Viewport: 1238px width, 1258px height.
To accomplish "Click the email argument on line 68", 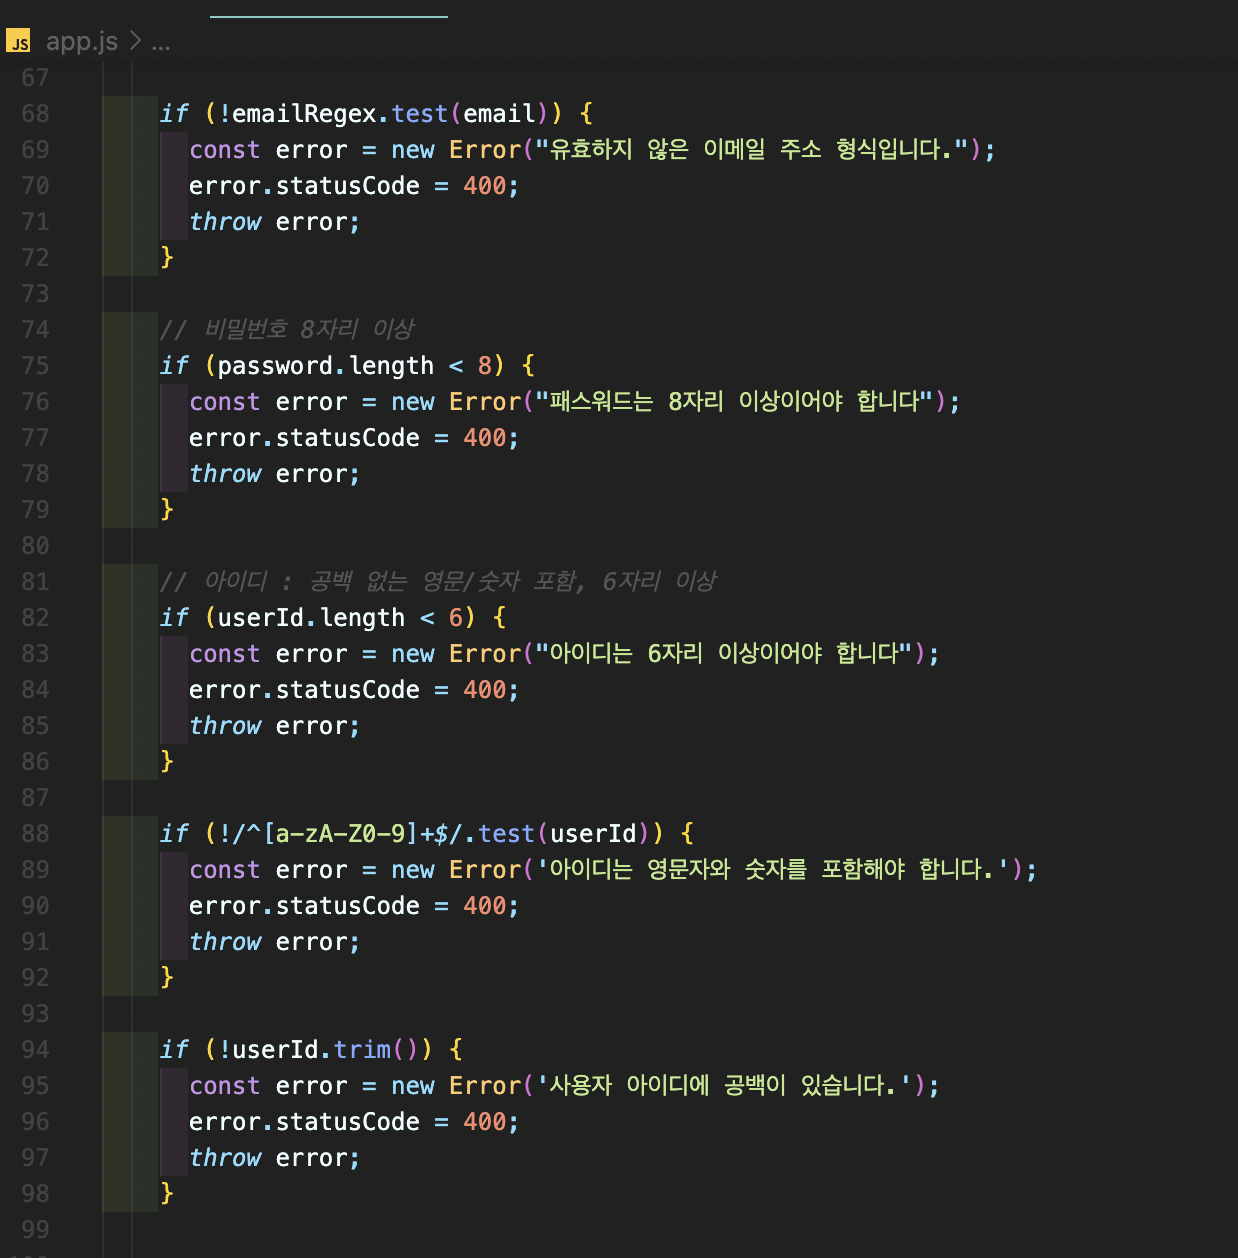I will coord(499,114).
